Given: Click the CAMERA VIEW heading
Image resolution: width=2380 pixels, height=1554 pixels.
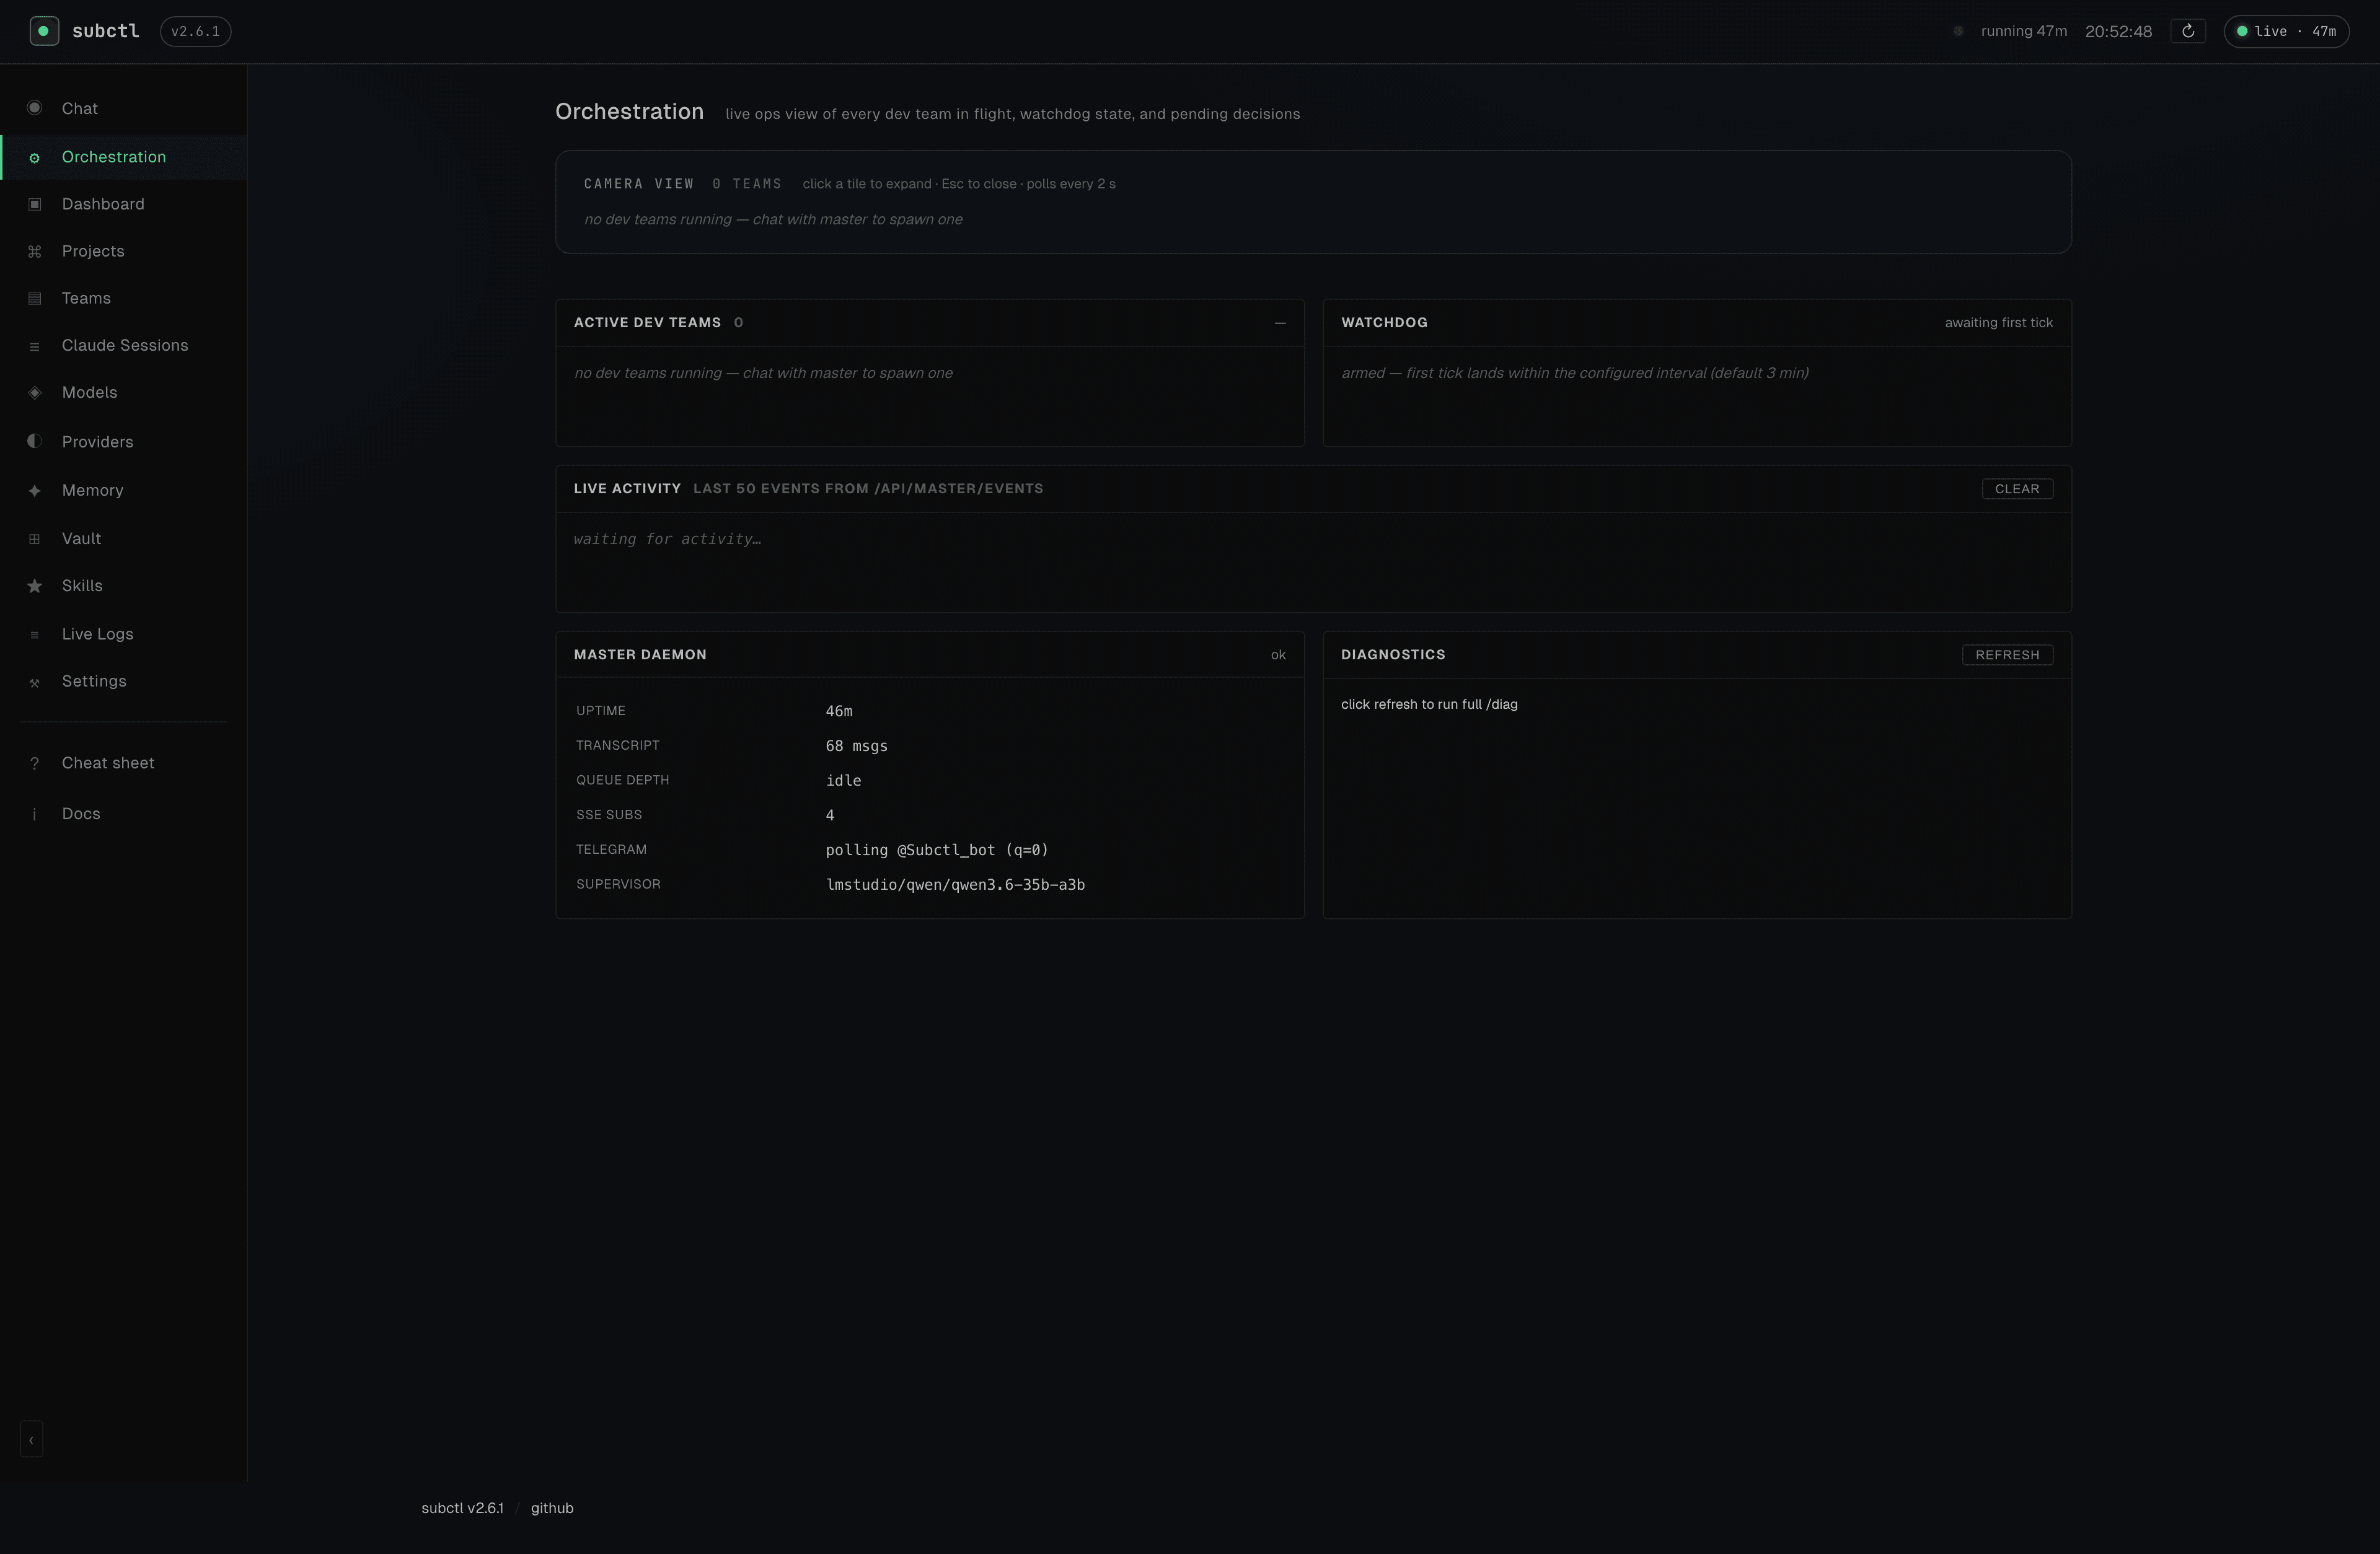Looking at the screenshot, I should tap(639, 184).
